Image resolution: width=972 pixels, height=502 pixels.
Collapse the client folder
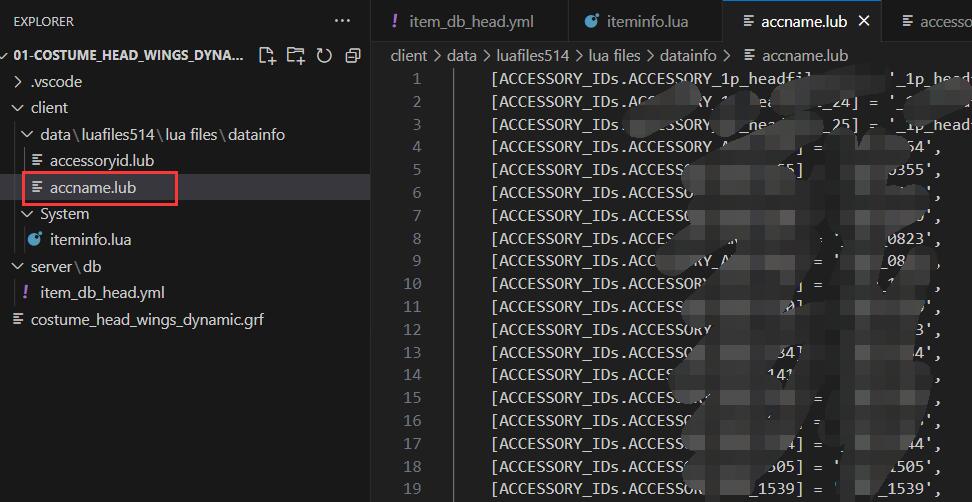coord(17,108)
